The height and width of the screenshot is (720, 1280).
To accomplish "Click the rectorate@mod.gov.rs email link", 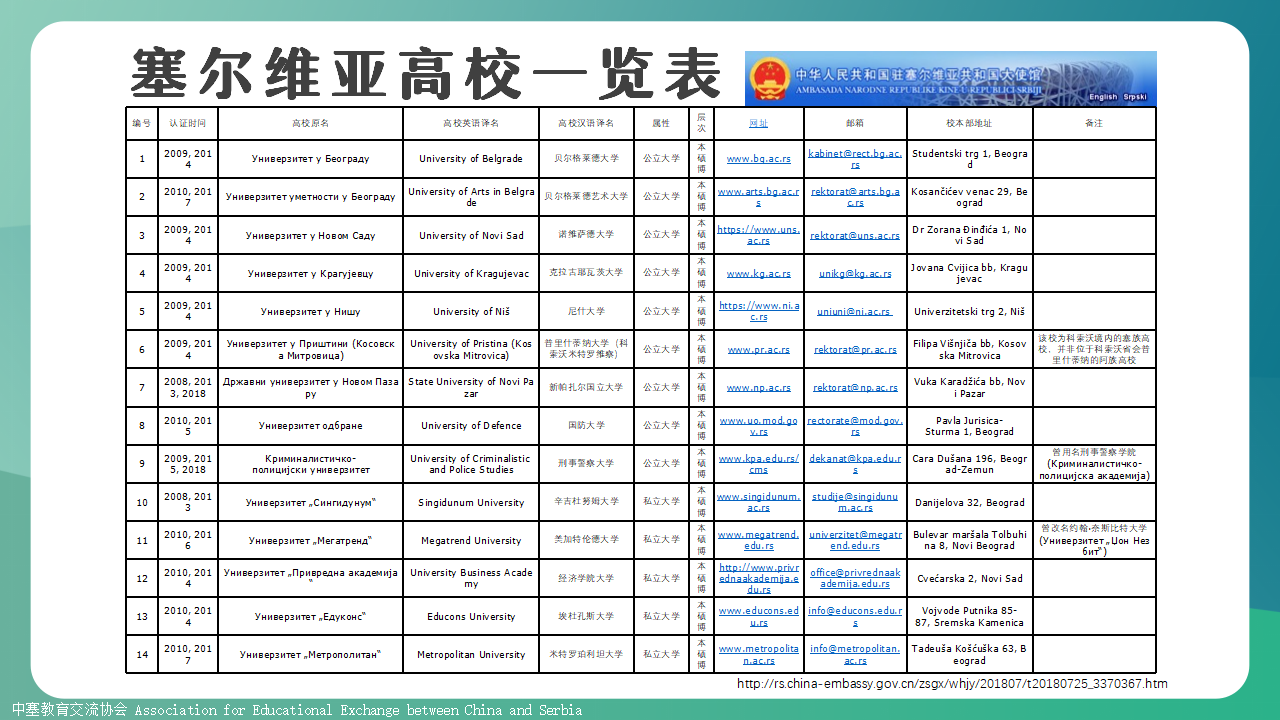I will [x=855, y=426].
